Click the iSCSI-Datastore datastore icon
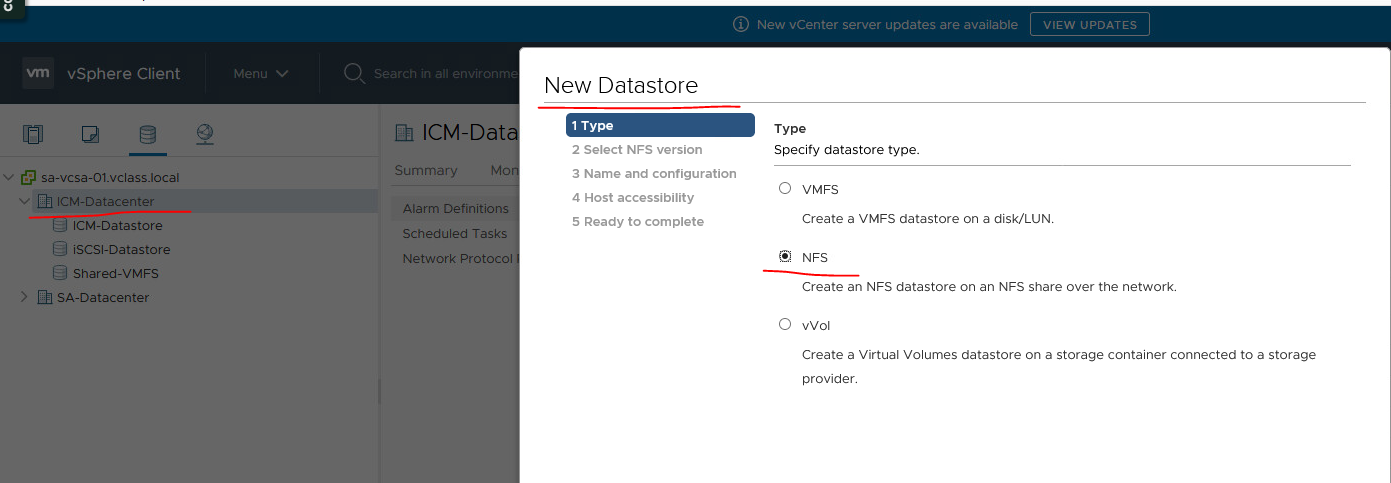 61,249
